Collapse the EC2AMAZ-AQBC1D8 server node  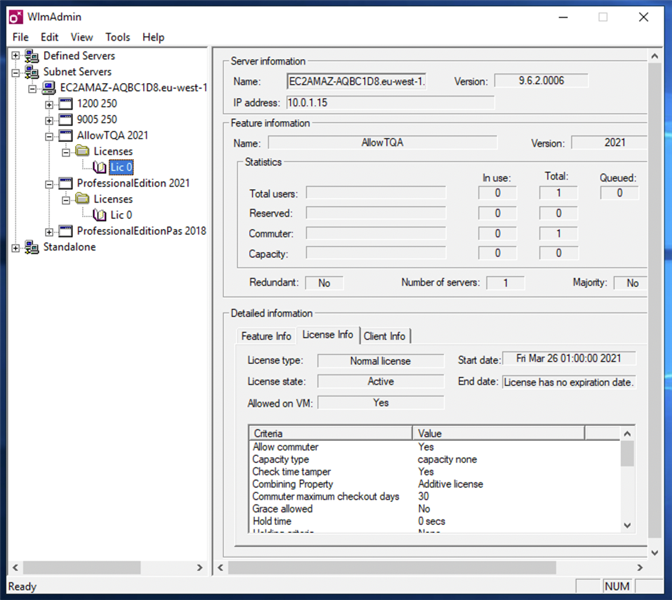[x=33, y=88]
